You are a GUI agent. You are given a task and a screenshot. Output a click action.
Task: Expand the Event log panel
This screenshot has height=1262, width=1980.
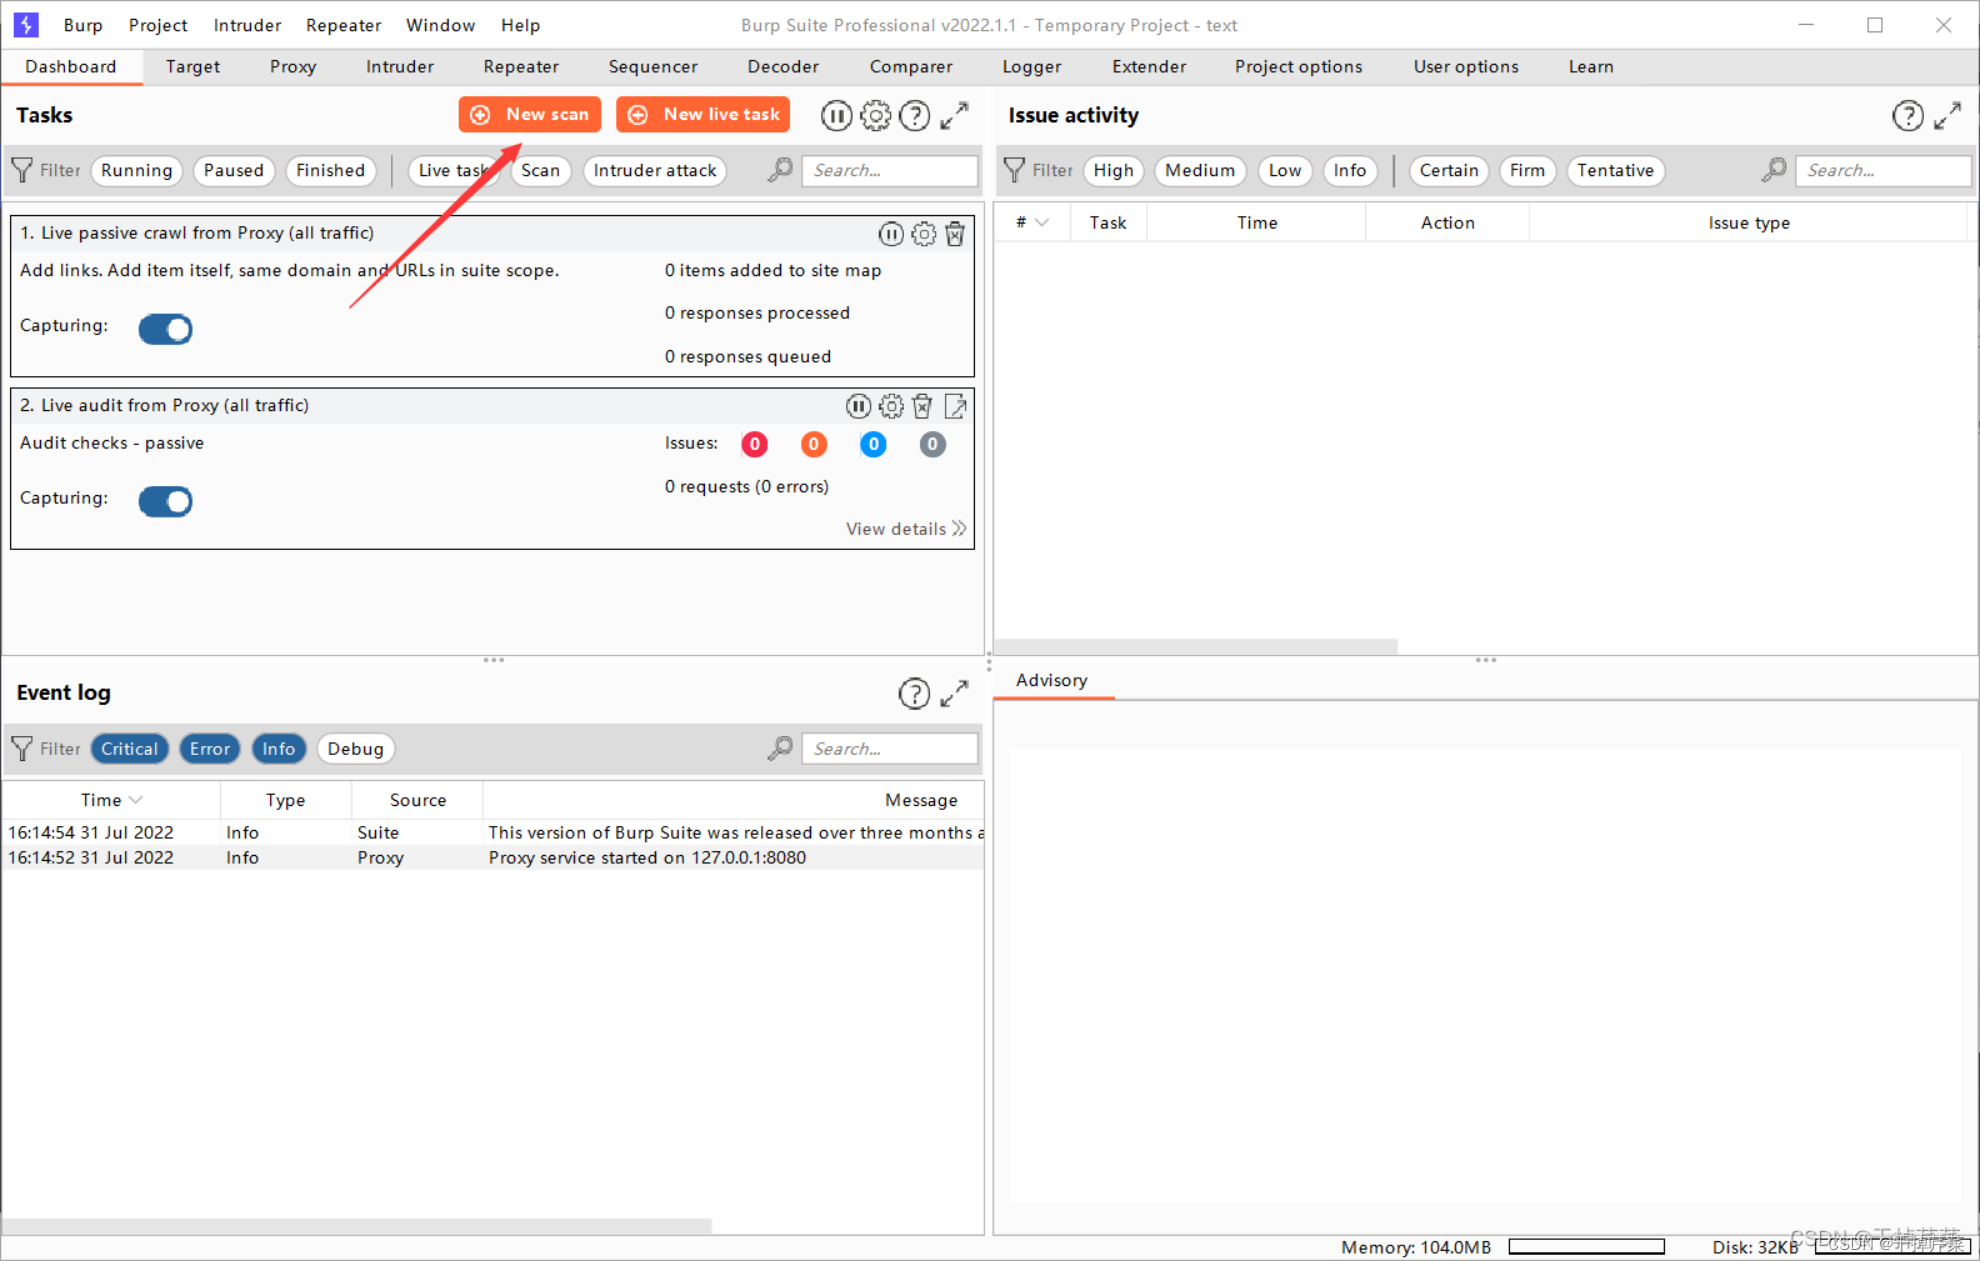click(954, 693)
